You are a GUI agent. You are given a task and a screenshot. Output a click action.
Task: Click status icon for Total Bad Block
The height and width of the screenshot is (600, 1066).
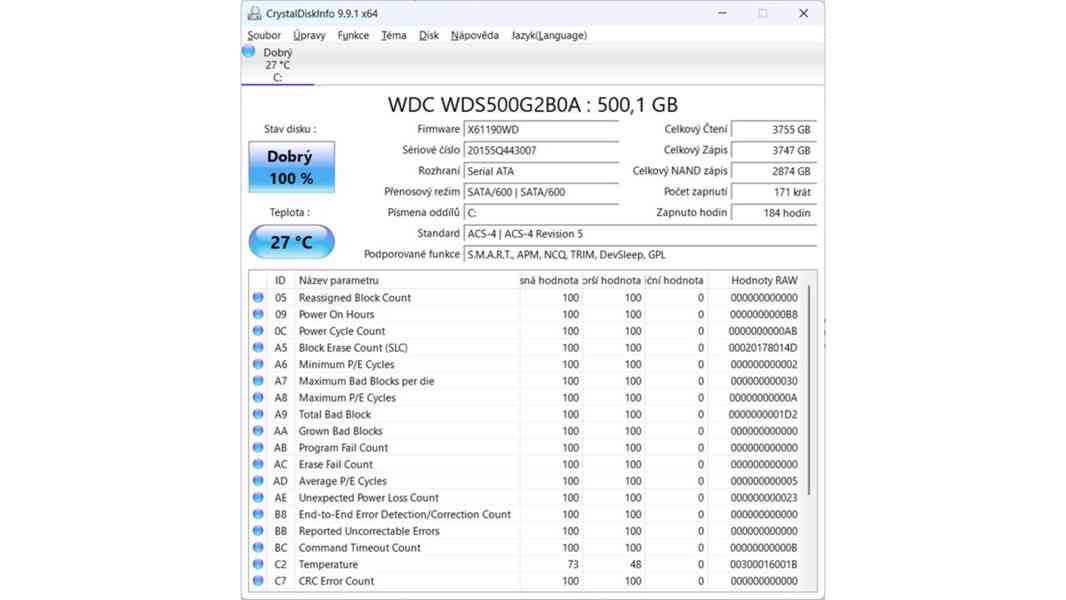(258, 414)
